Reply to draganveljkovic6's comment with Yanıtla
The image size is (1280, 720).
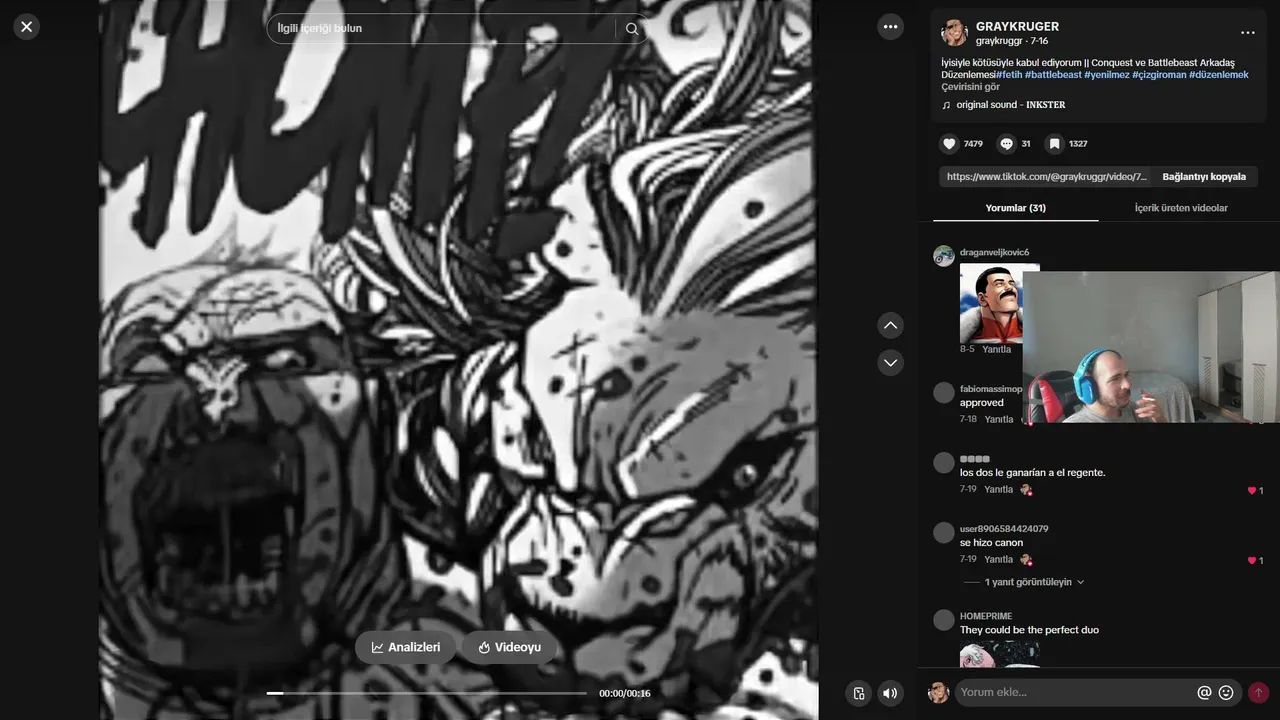[x=996, y=349]
